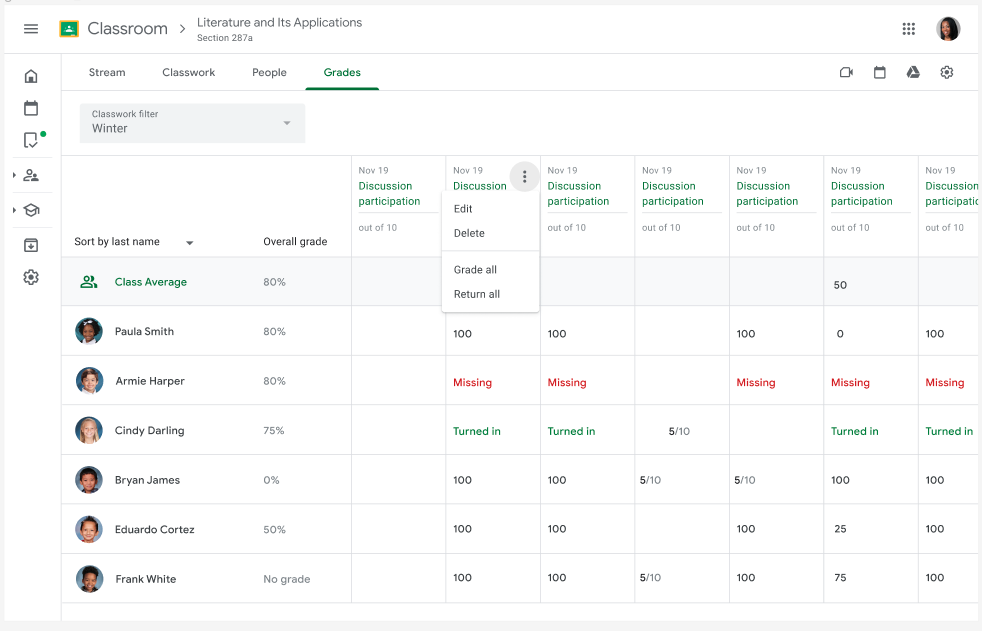This screenshot has width=982, height=631.
Task: Choose Edit in the open context menu
Action: click(x=463, y=209)
